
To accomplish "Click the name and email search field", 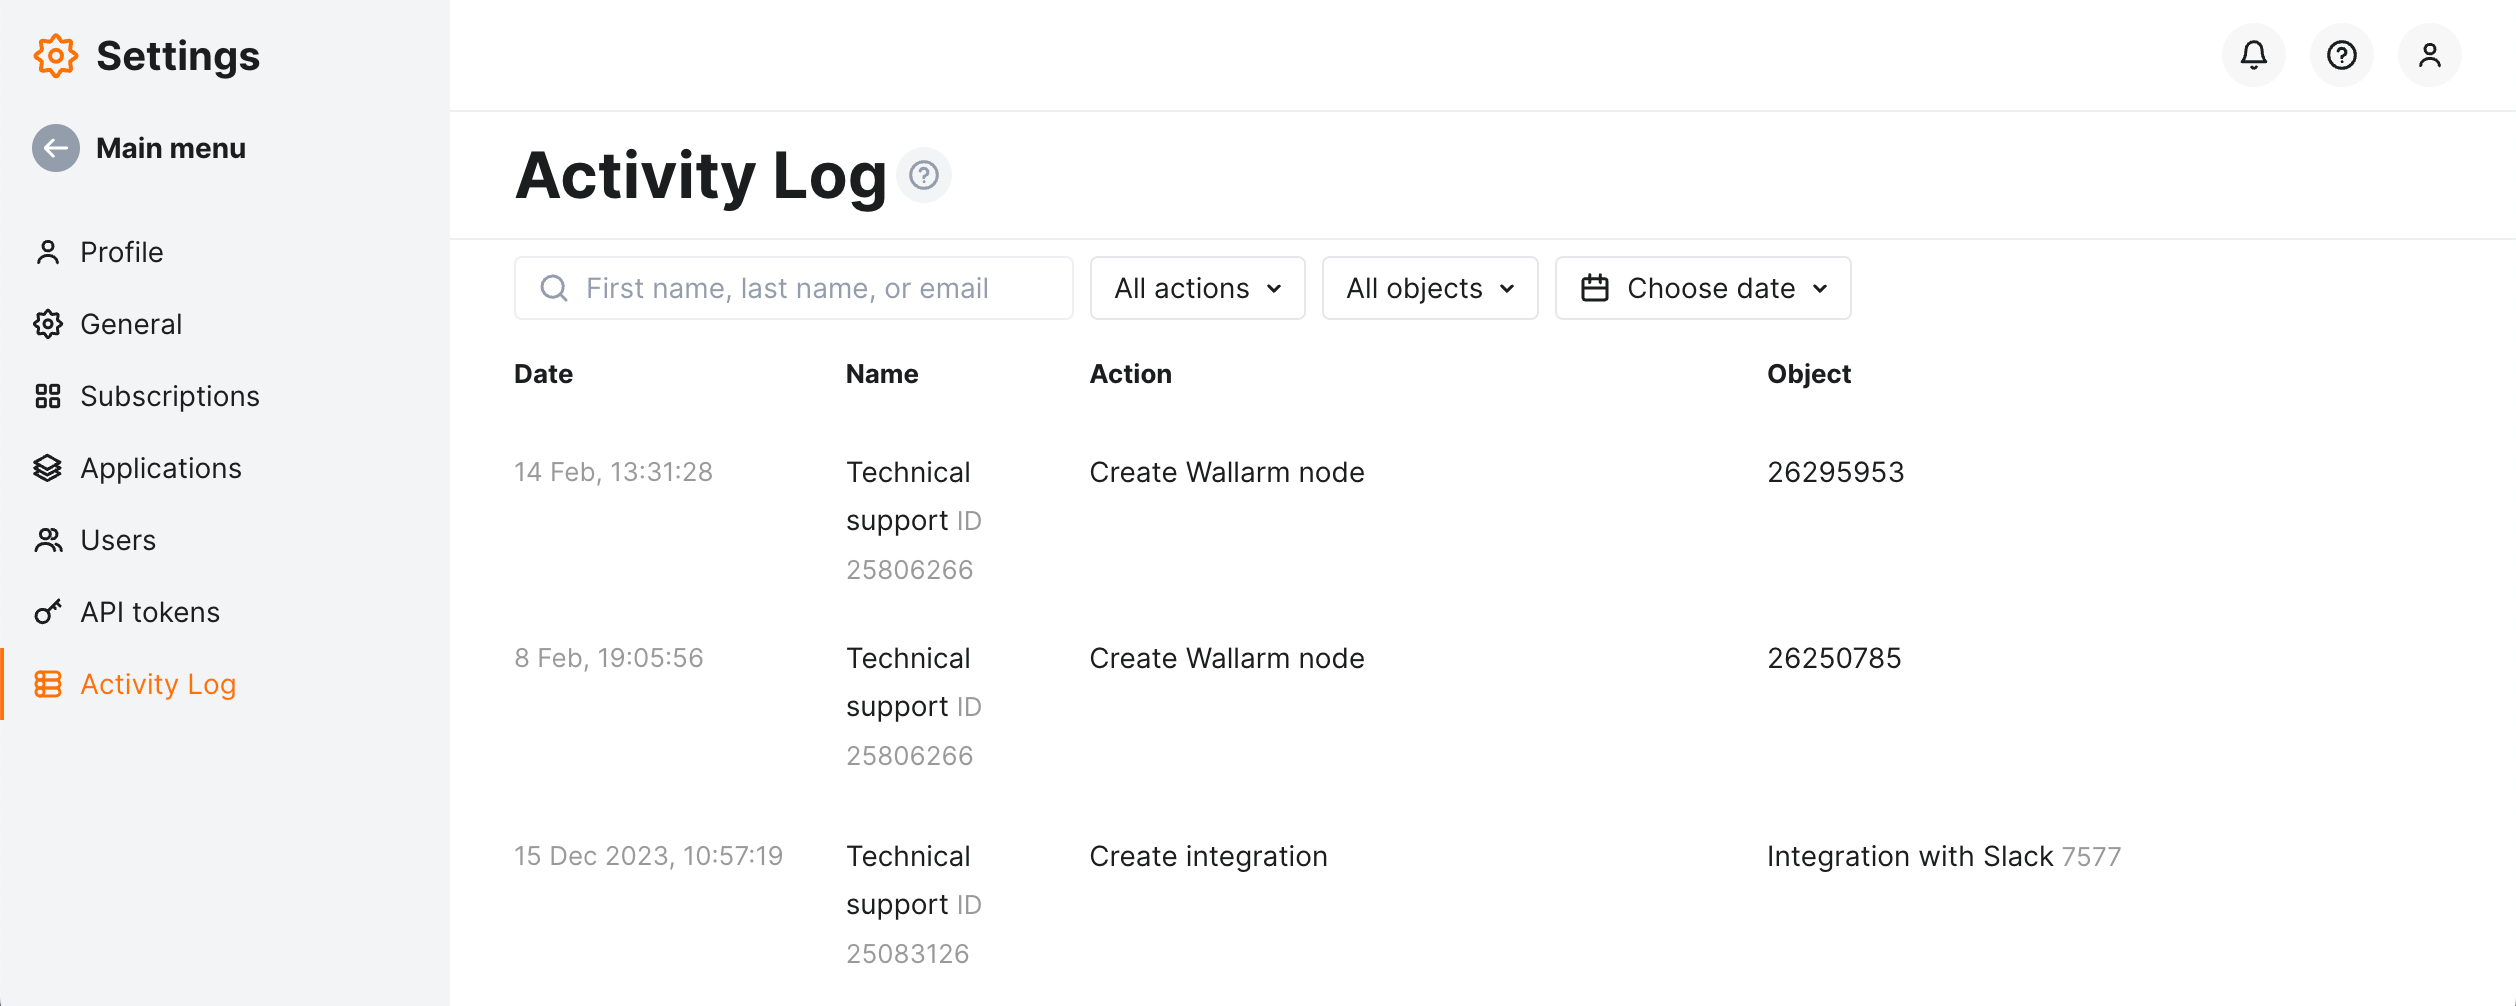I will (790, 288).
